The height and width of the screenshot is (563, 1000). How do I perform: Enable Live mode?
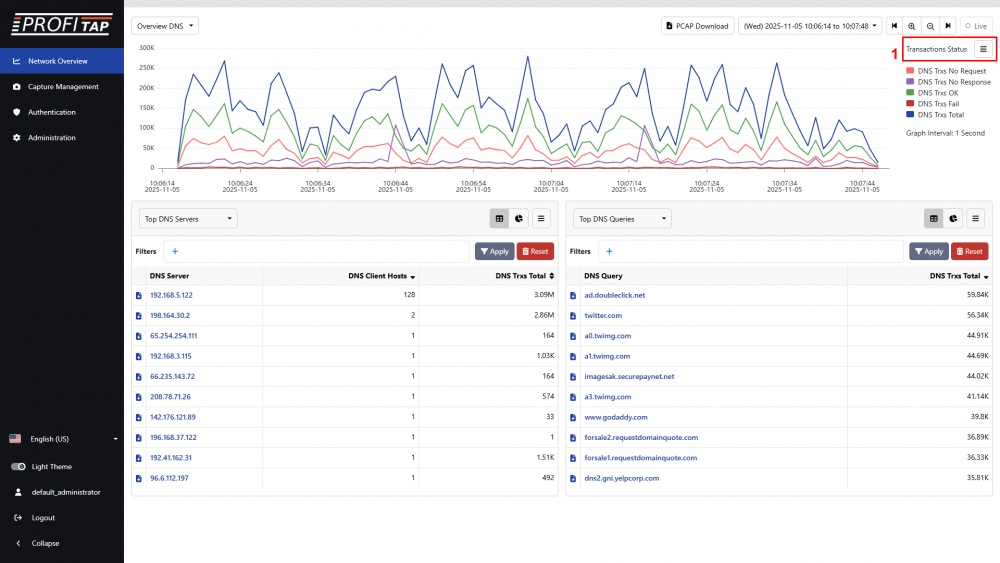[974, 26]
